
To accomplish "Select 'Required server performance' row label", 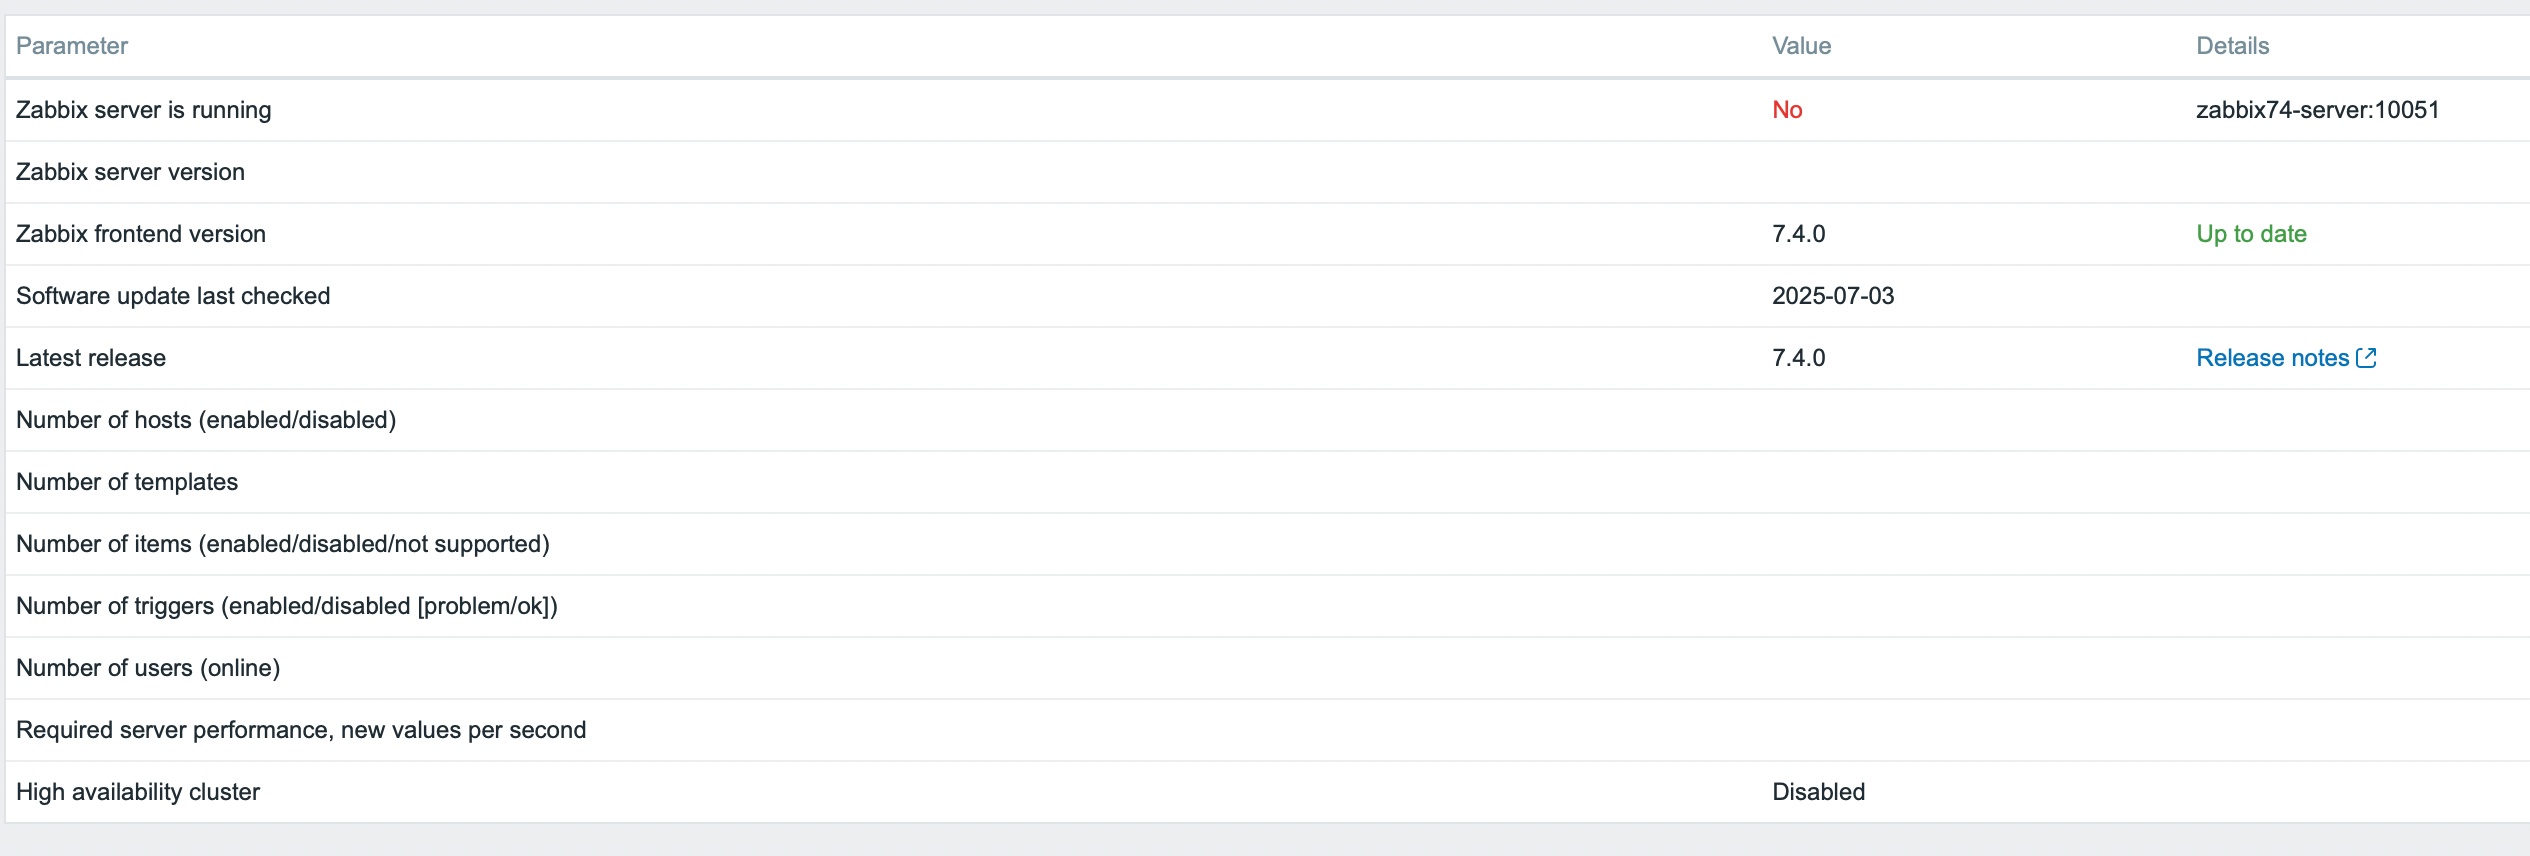I will [301, 730].
